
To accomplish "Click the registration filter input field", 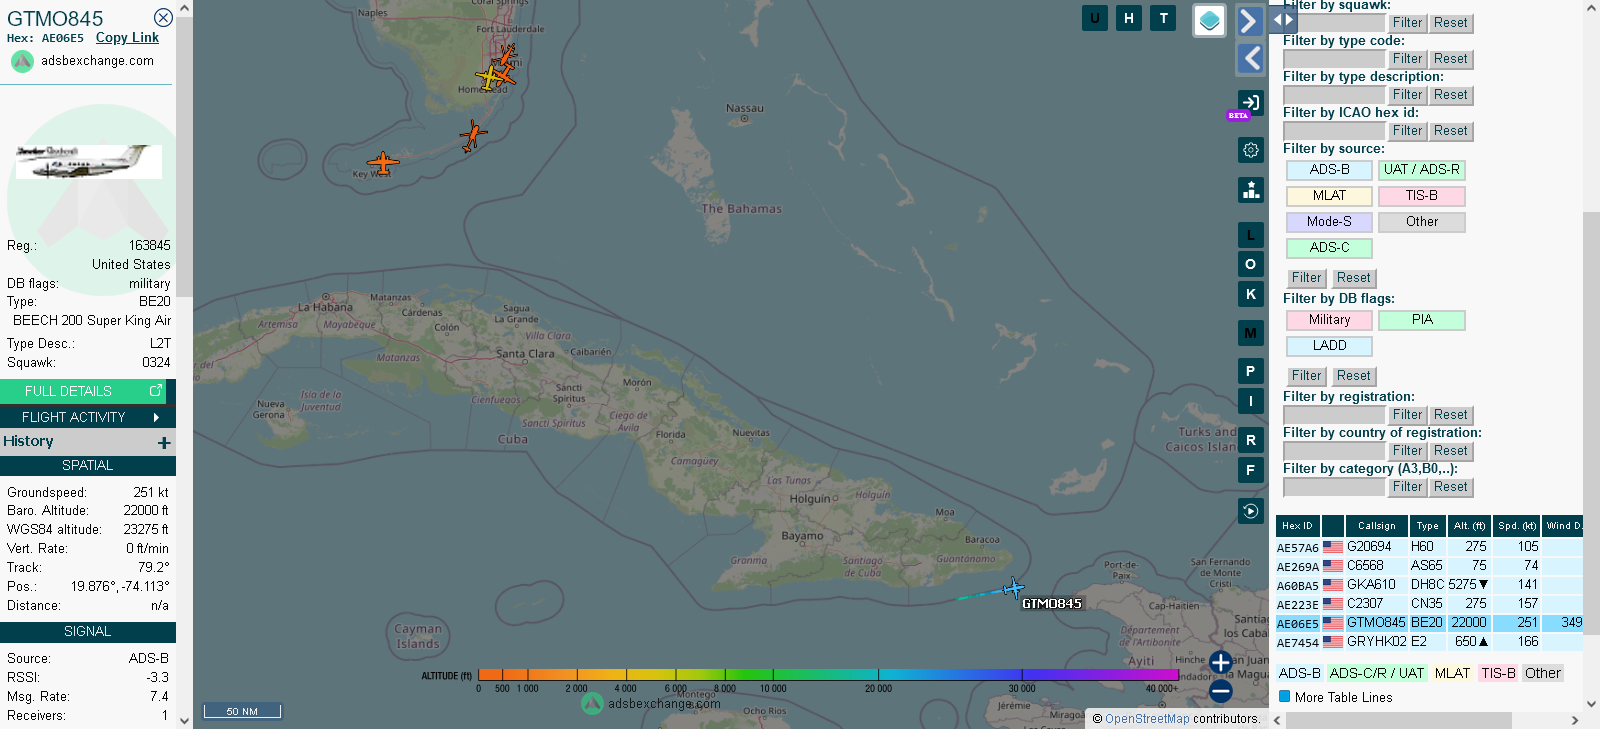I will click(x=1334, y=415).
